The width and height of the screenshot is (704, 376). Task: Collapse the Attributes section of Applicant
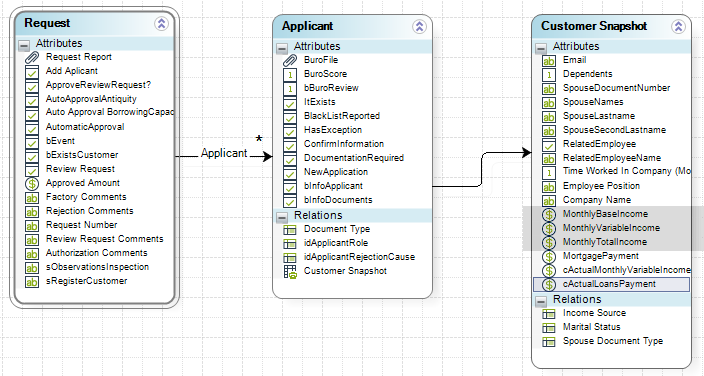282,48
